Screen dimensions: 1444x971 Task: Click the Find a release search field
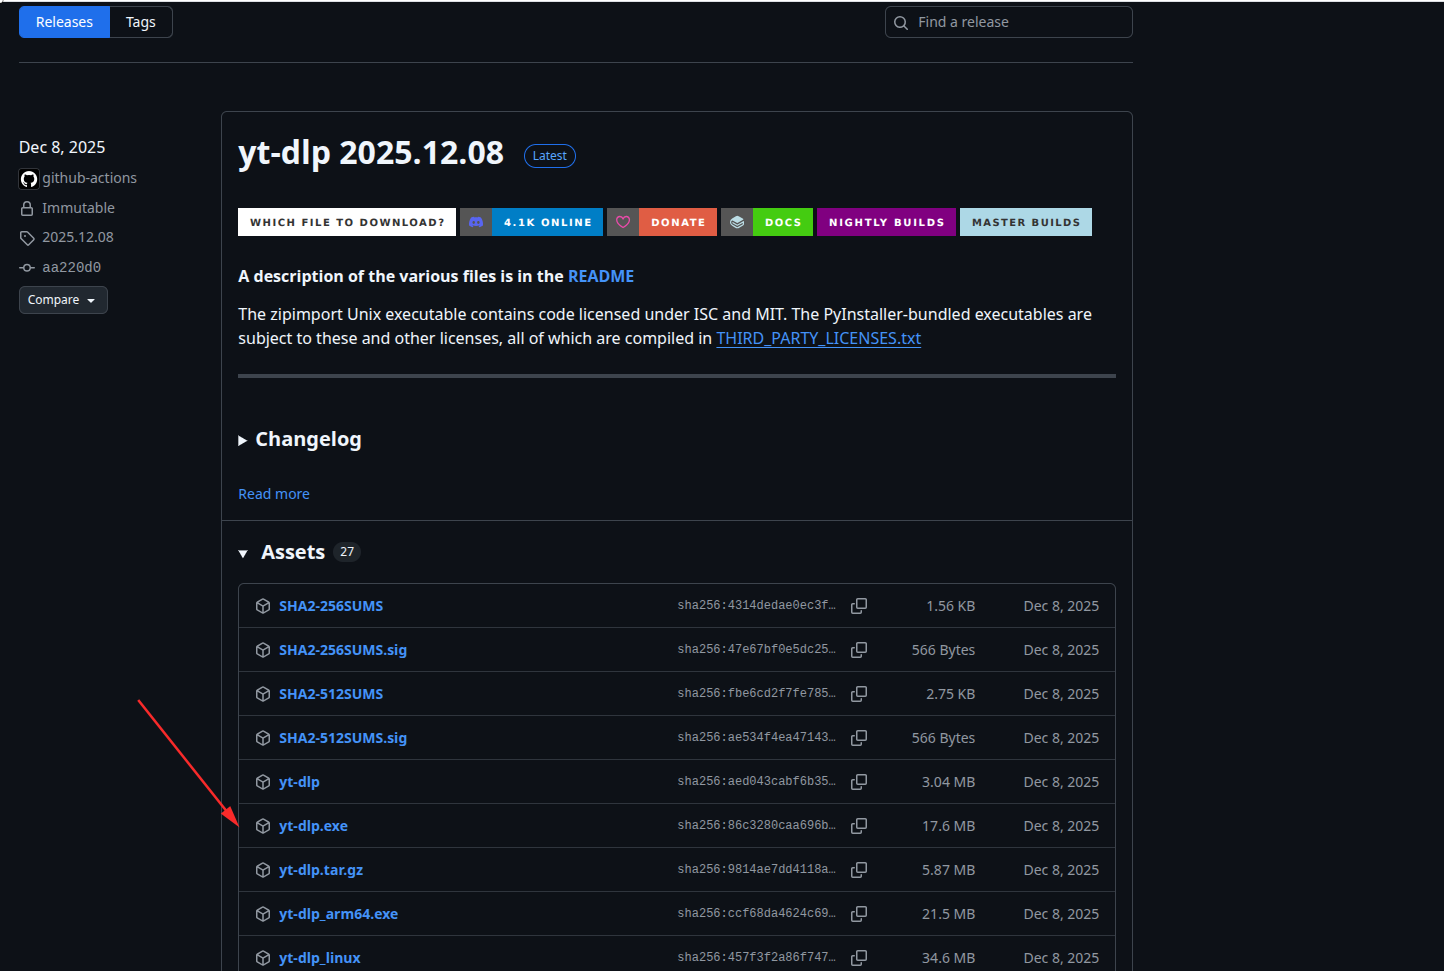tap(1010, 22)
